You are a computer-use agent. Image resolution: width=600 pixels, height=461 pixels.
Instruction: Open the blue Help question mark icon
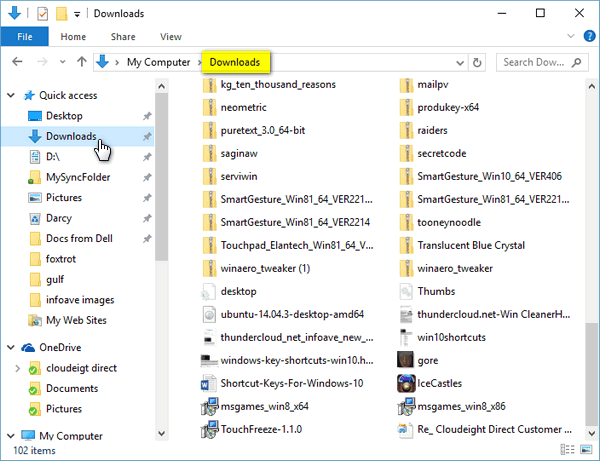pyautogui.click(x=589, y=36)
